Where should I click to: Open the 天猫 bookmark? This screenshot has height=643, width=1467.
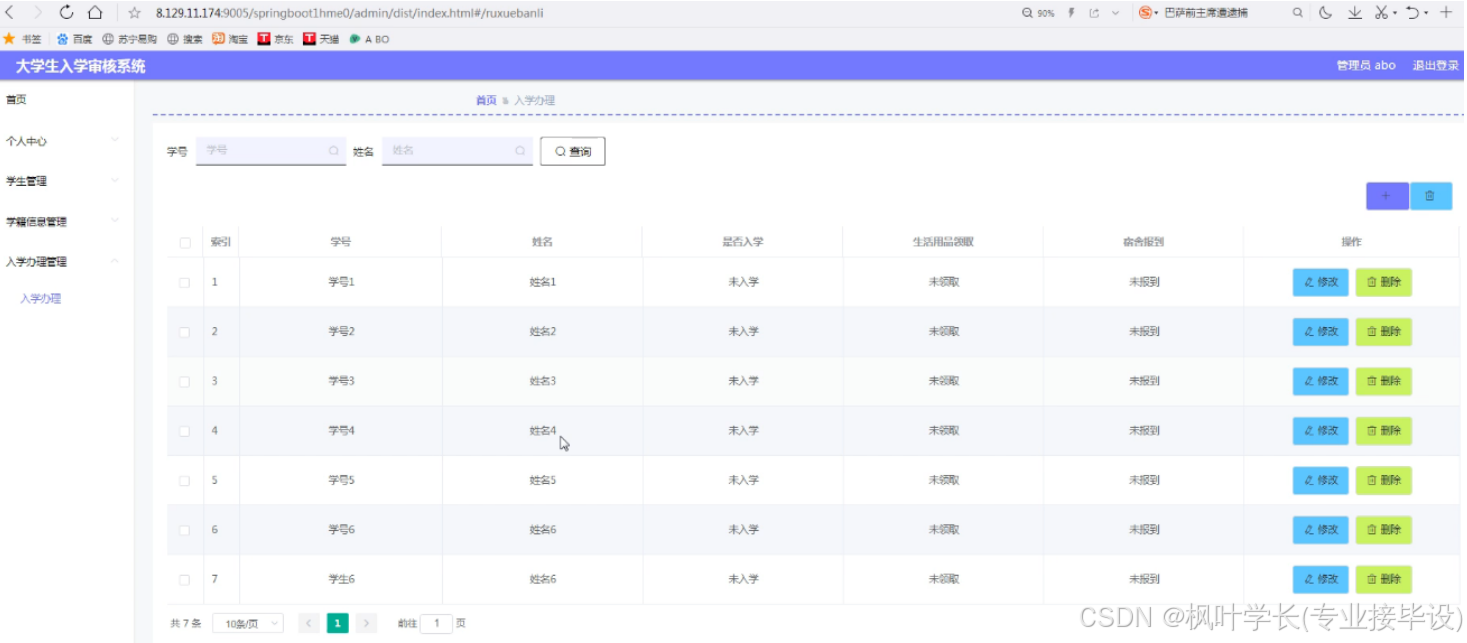point(321,39)
